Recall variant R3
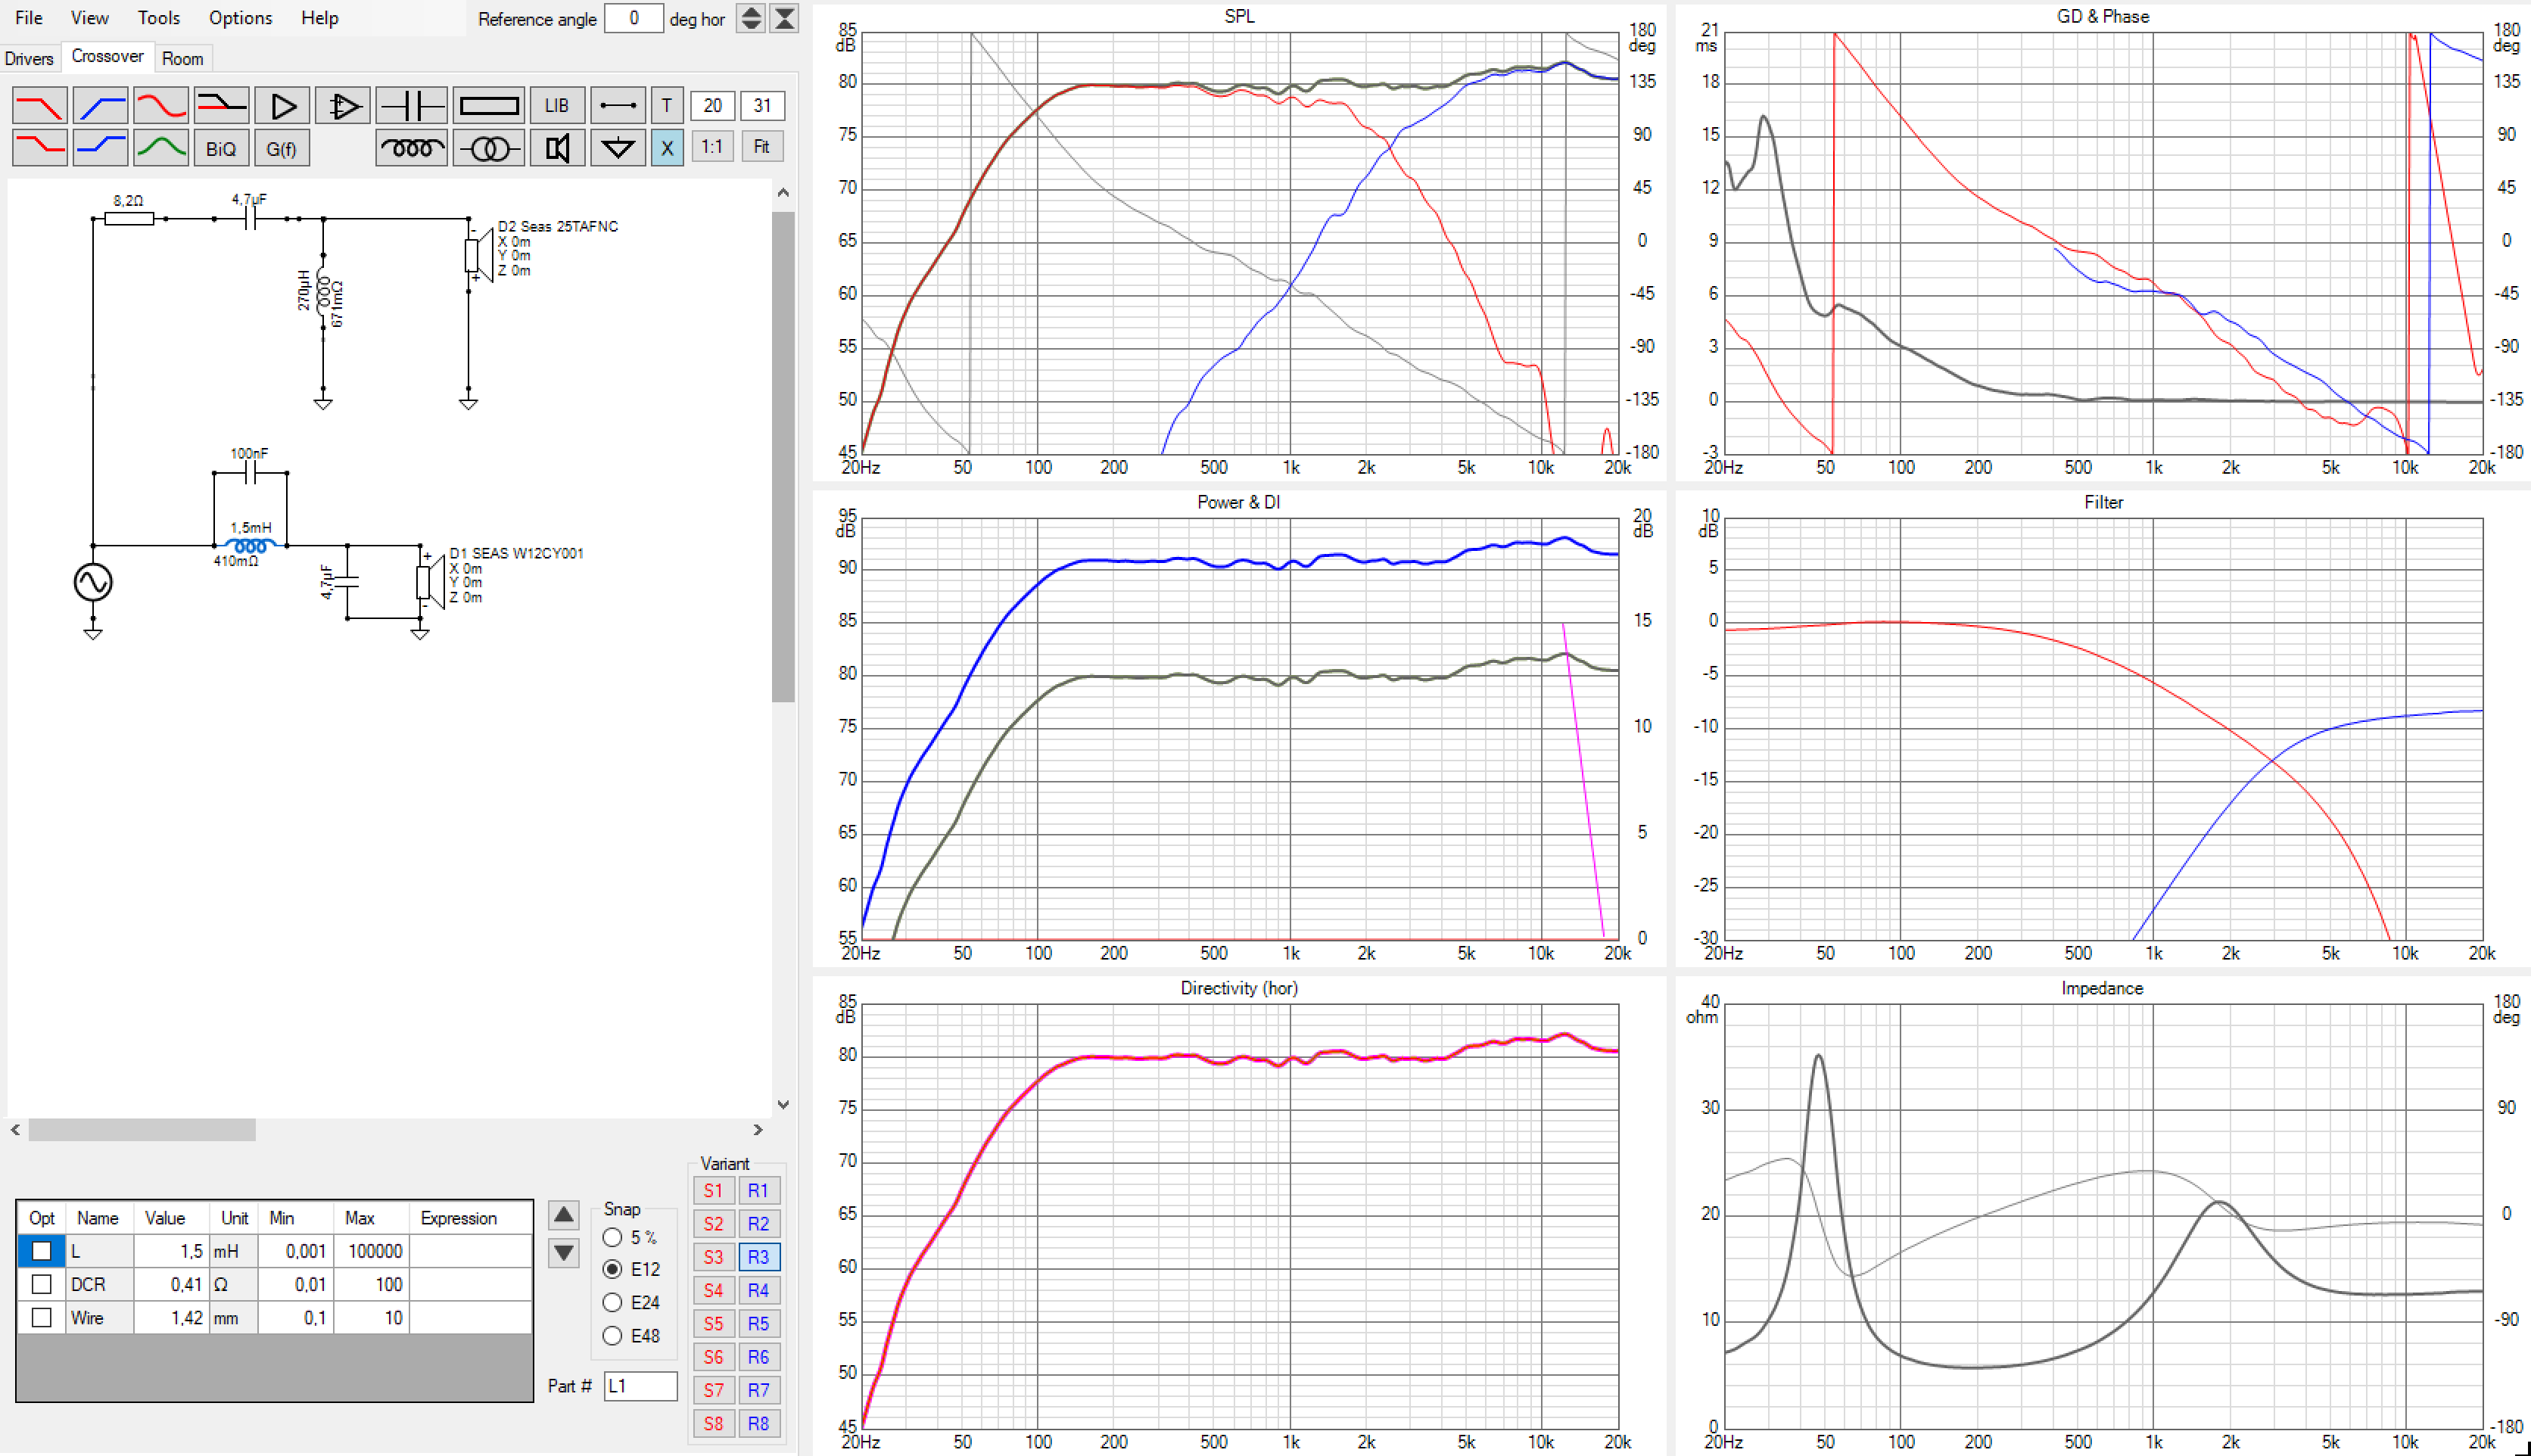 click(x=758, y=1257)
